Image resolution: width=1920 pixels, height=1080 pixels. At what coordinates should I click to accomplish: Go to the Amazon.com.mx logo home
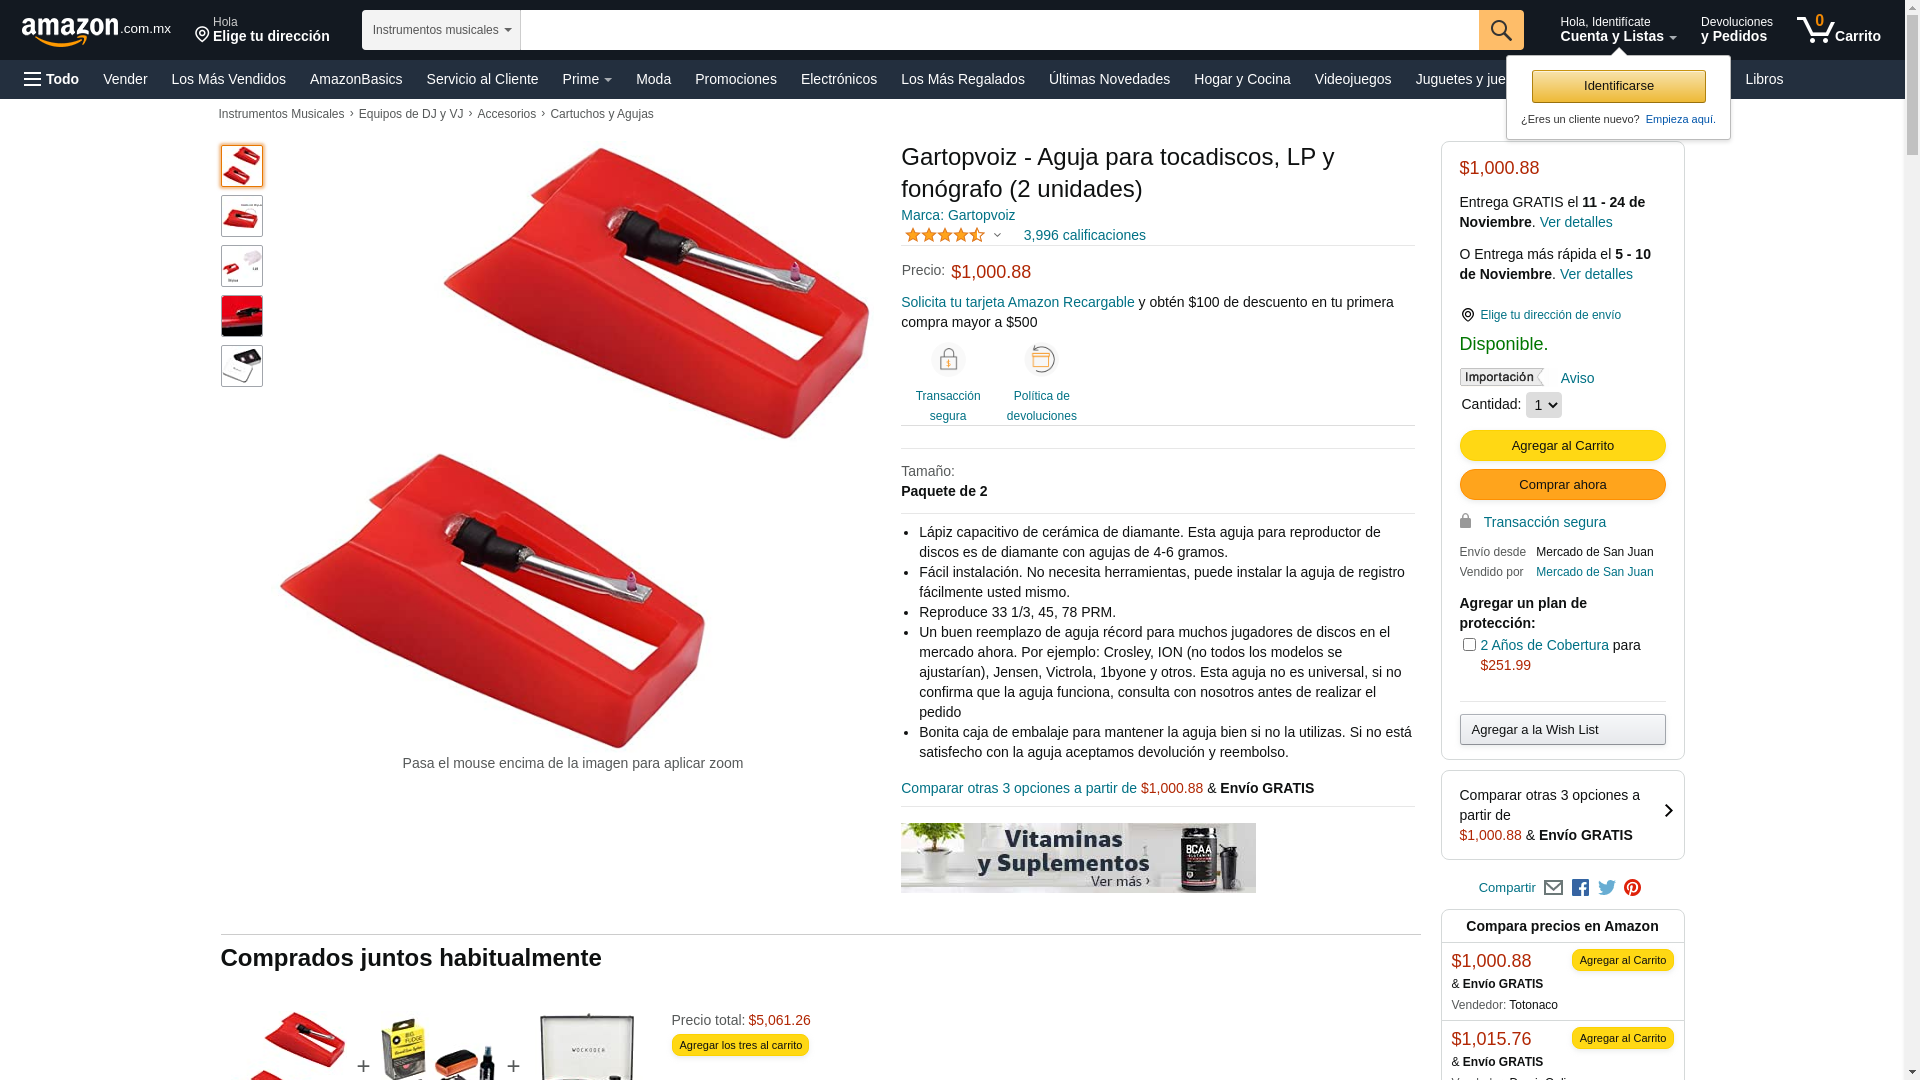click(96, 31)
